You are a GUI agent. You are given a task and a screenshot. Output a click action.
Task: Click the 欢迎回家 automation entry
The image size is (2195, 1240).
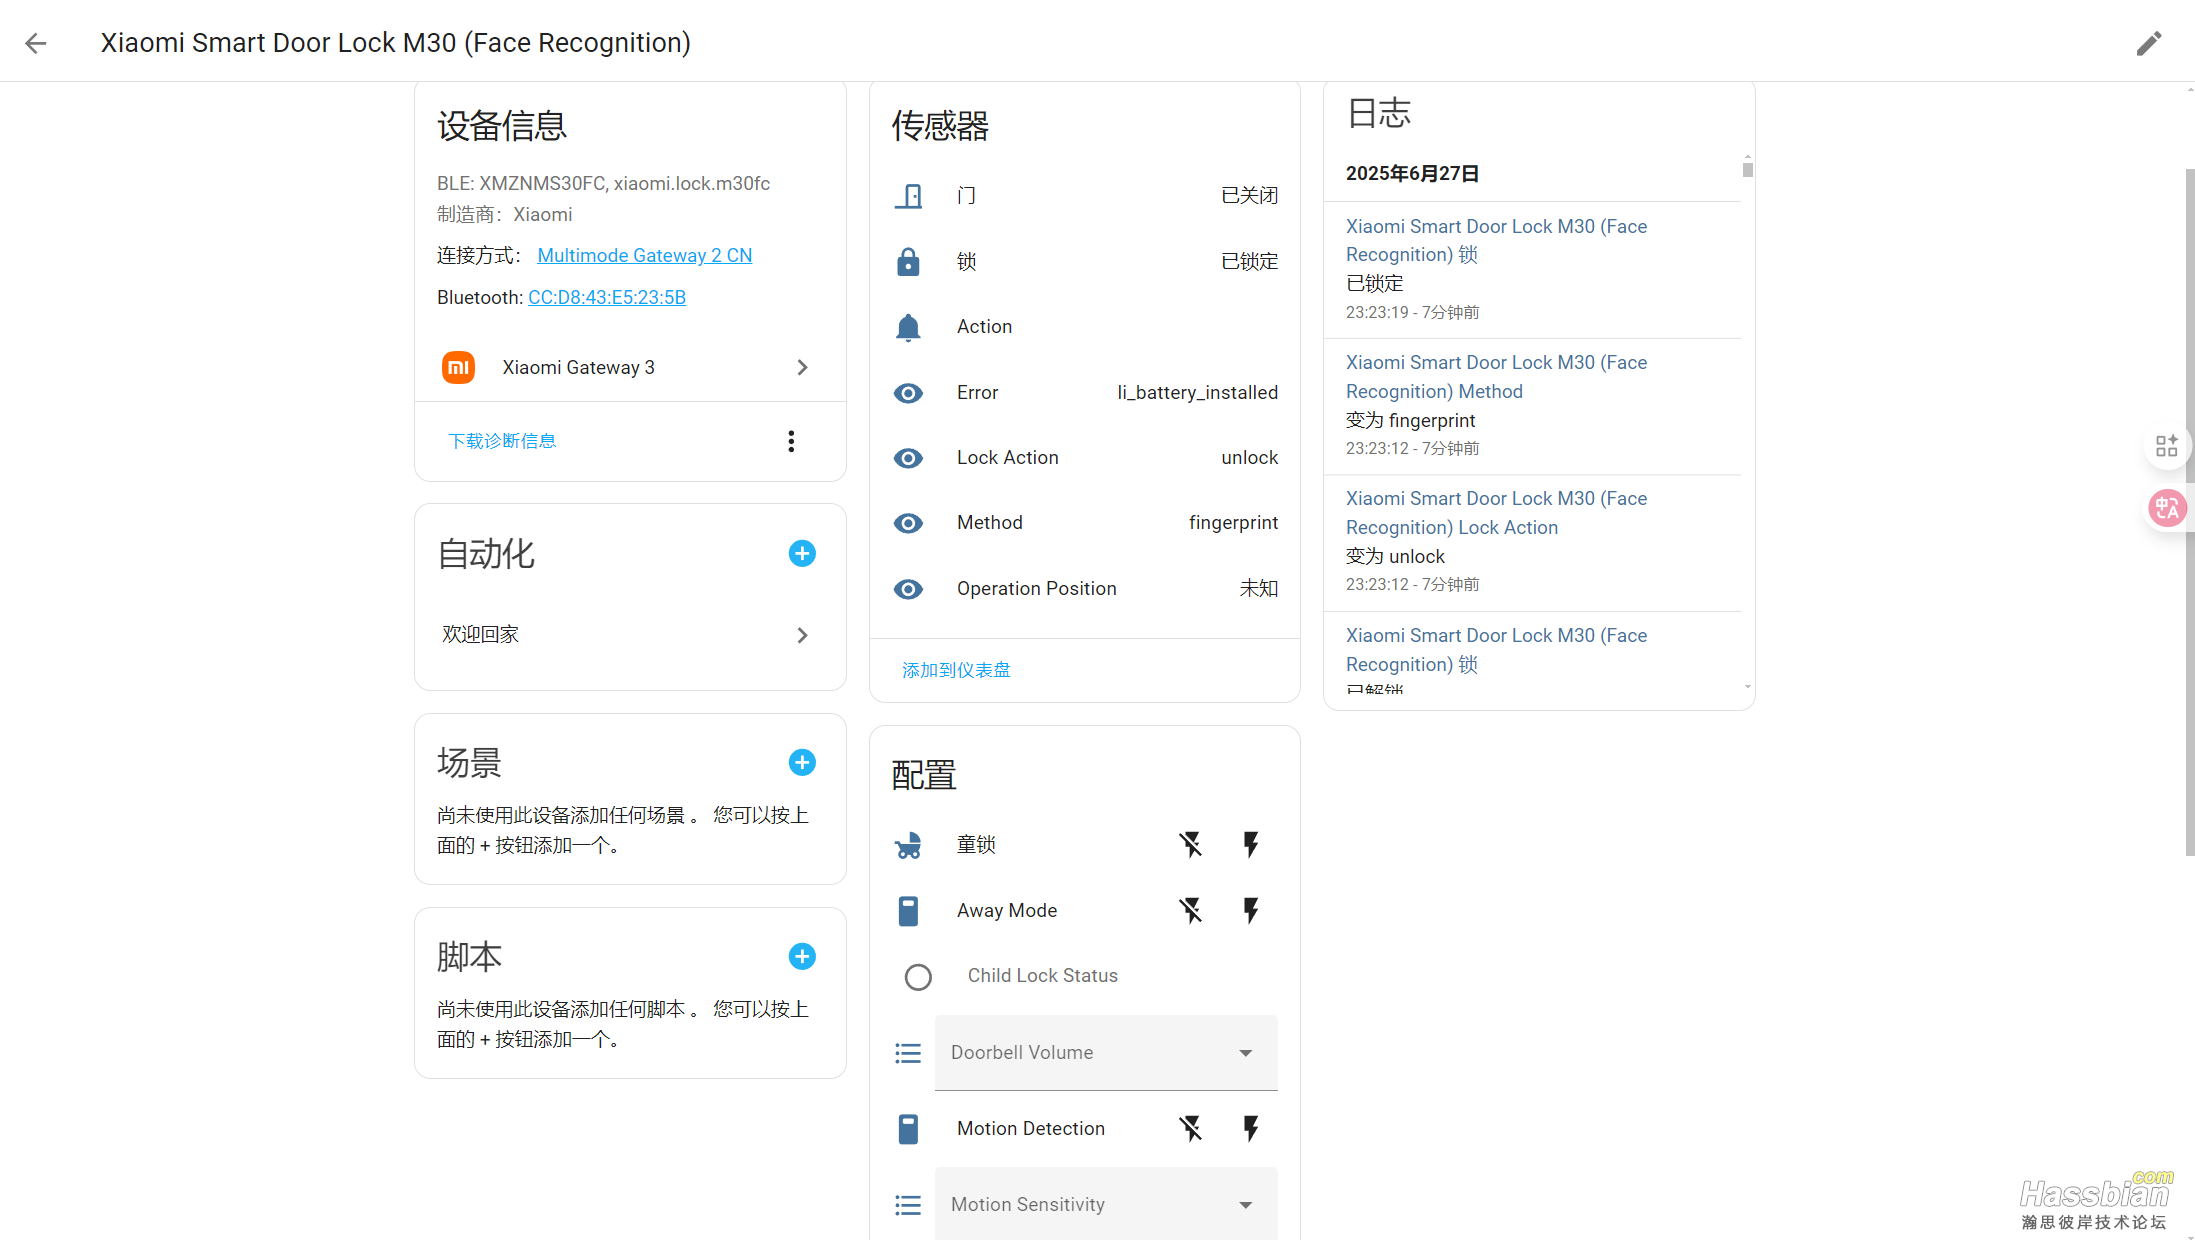(630, 635)
